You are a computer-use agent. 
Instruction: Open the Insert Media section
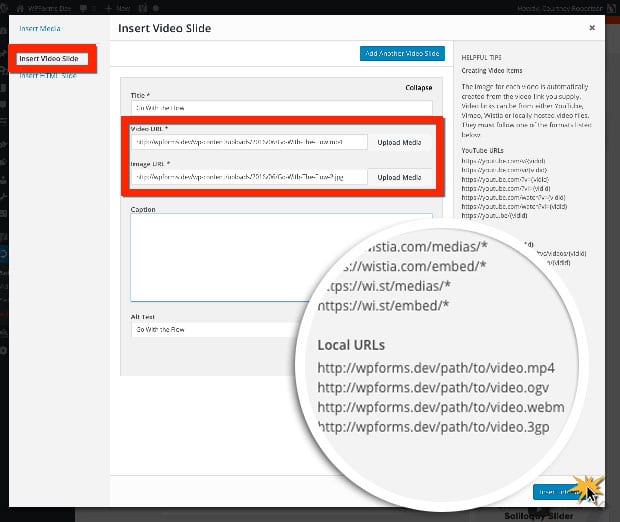[40, 28]
